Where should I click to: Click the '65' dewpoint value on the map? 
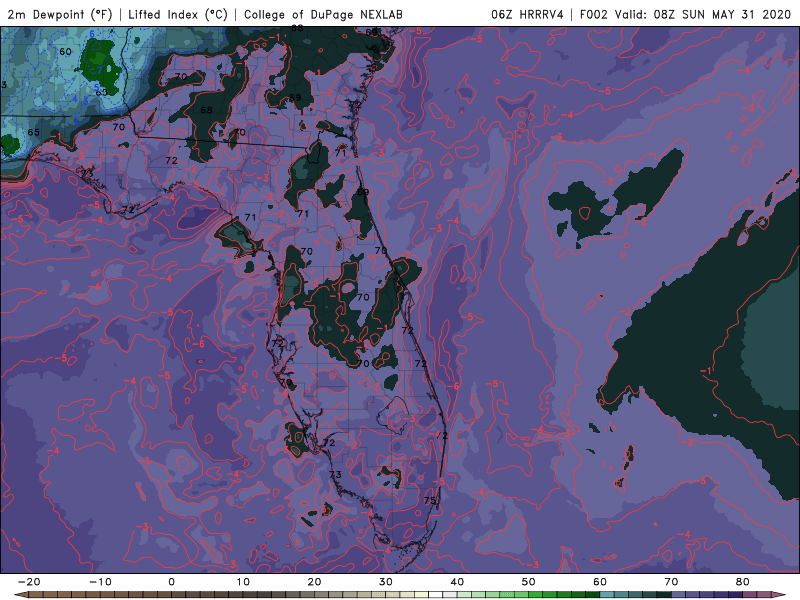point(33,132)
